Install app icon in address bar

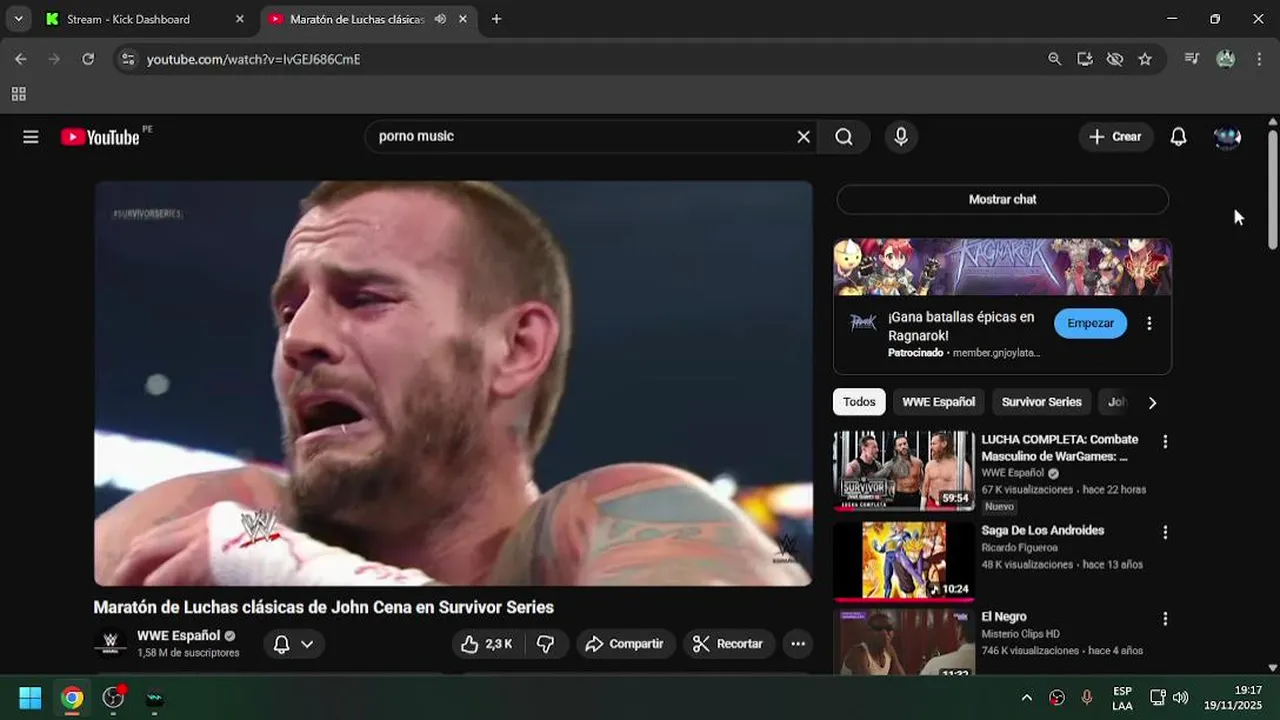pyautogui.click(x=1085, y=59)
